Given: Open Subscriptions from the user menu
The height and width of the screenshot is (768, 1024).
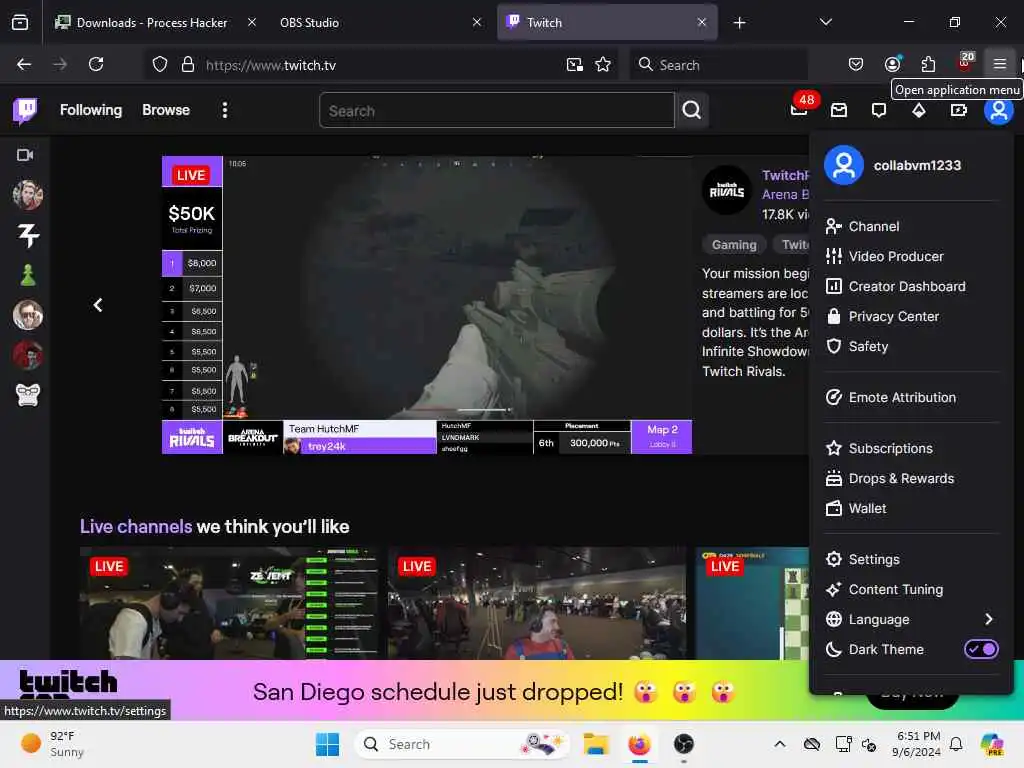Looking at the screenshot, I should point(911,449).
